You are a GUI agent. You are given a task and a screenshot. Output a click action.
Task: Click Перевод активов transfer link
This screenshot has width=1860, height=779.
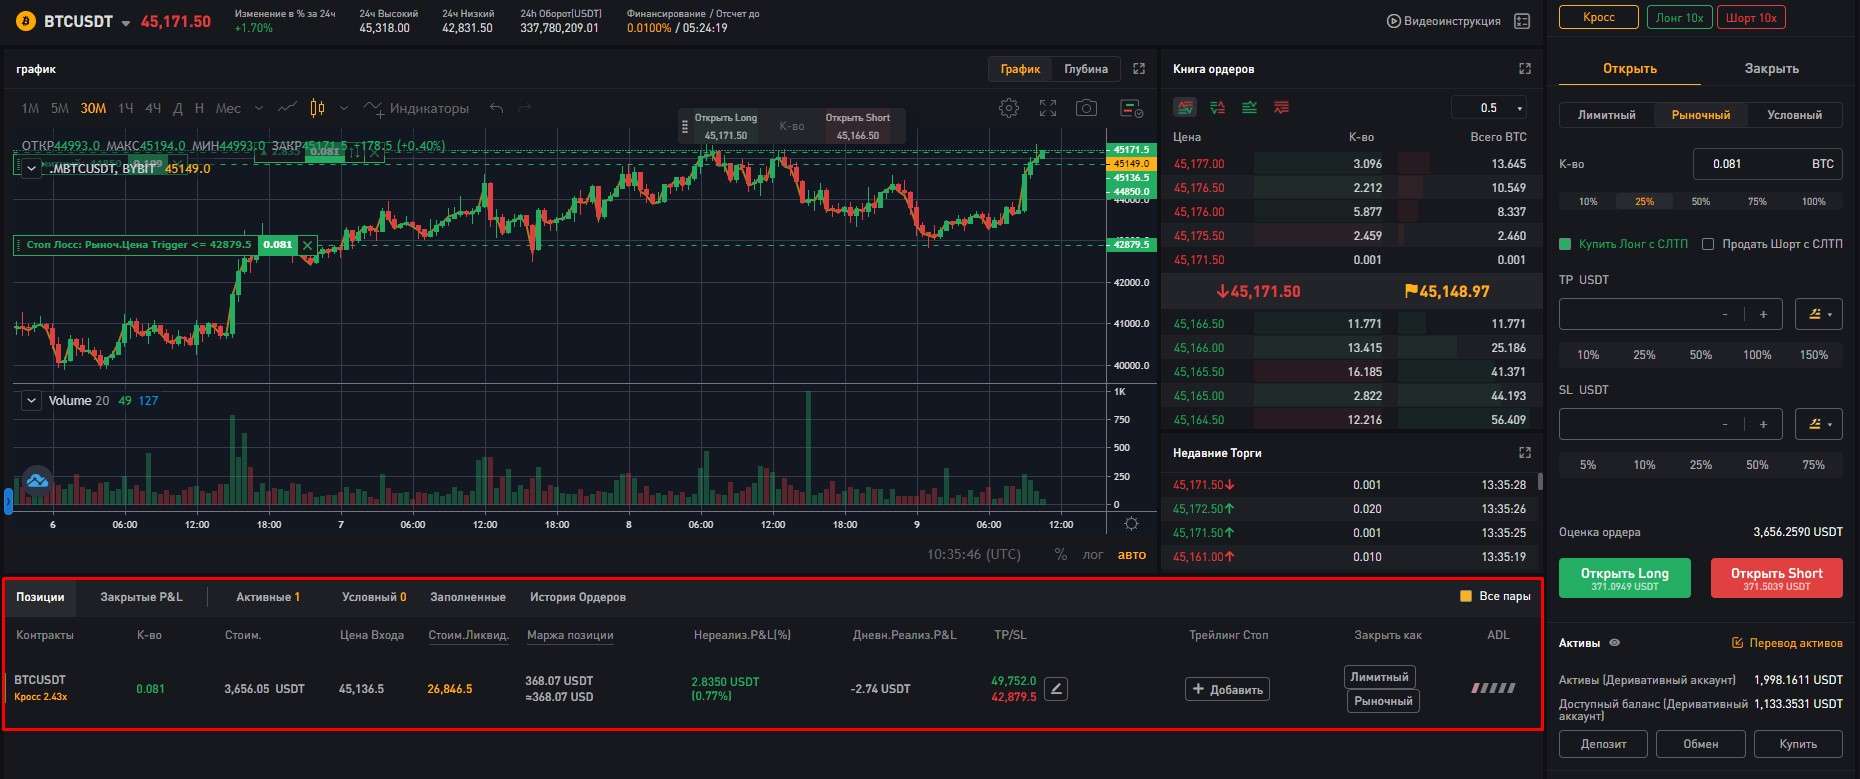[1787, 643]
